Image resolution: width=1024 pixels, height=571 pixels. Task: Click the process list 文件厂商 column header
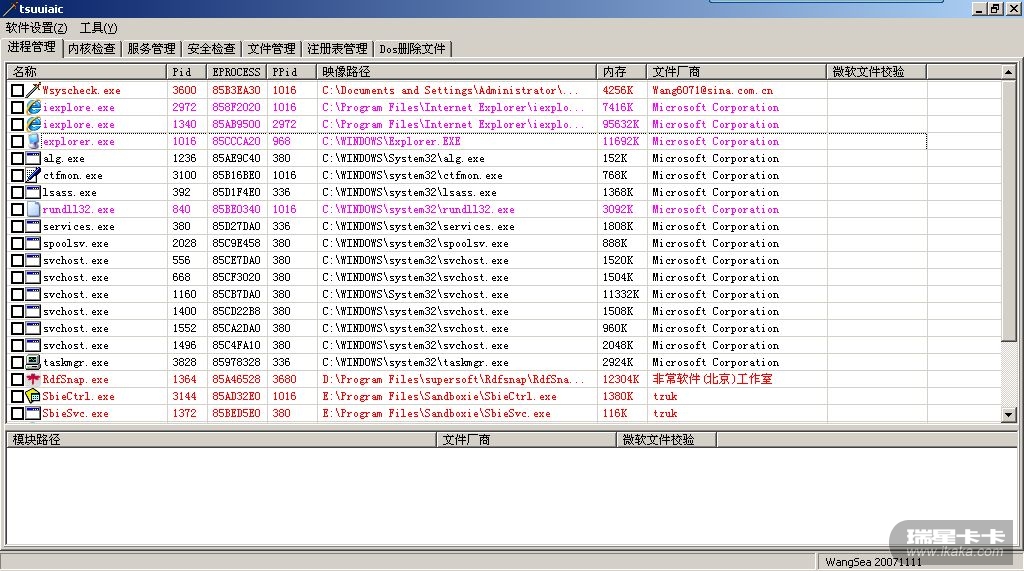tap(737, 72)
